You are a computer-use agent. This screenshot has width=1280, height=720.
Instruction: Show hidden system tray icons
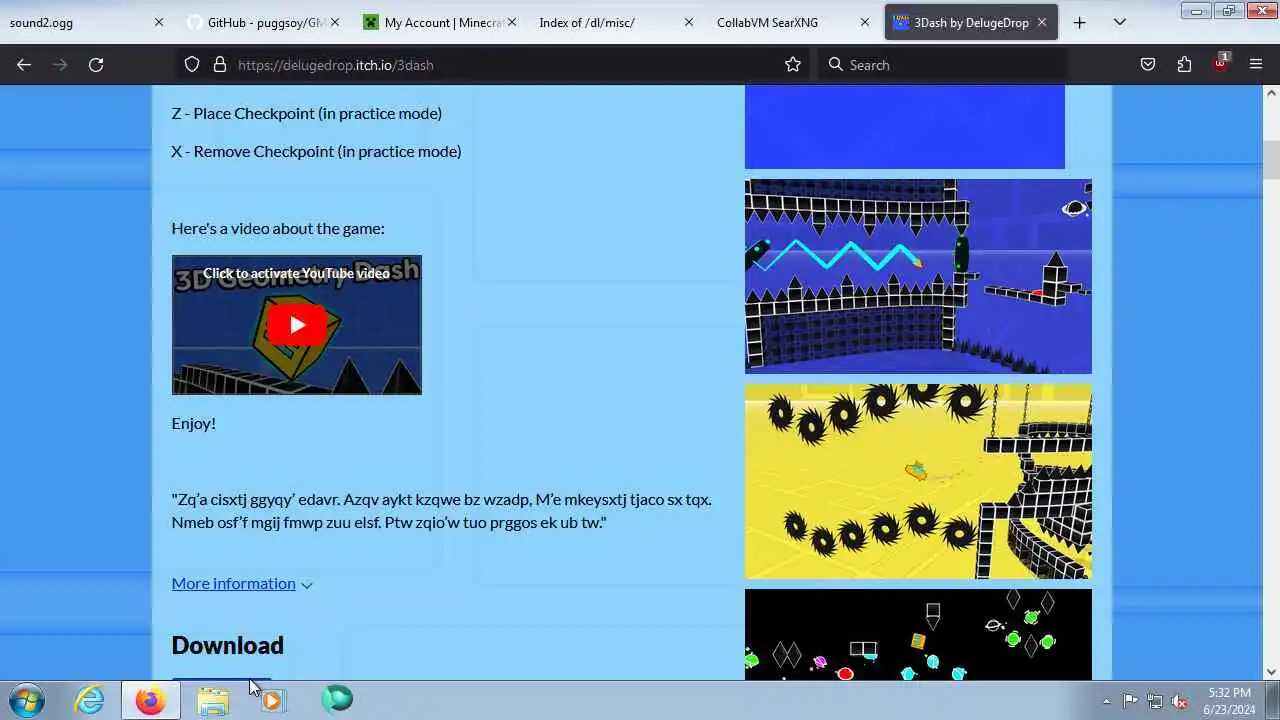tap(1106, 701)
